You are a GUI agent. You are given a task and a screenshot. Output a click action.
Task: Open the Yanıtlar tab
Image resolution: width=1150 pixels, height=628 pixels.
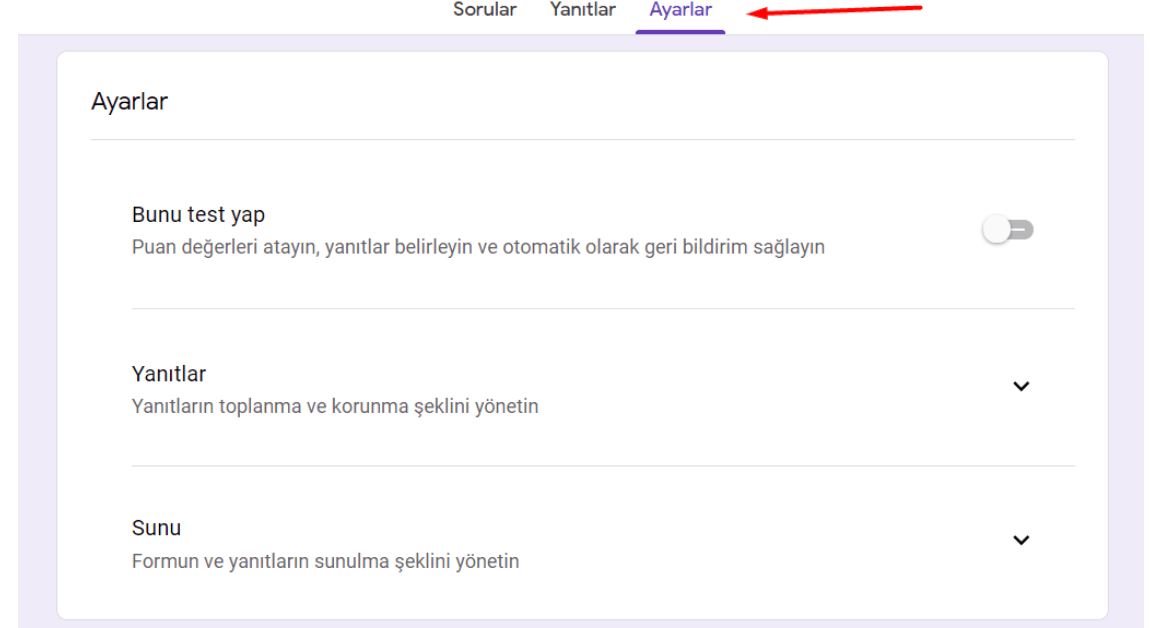click(581, 10)
